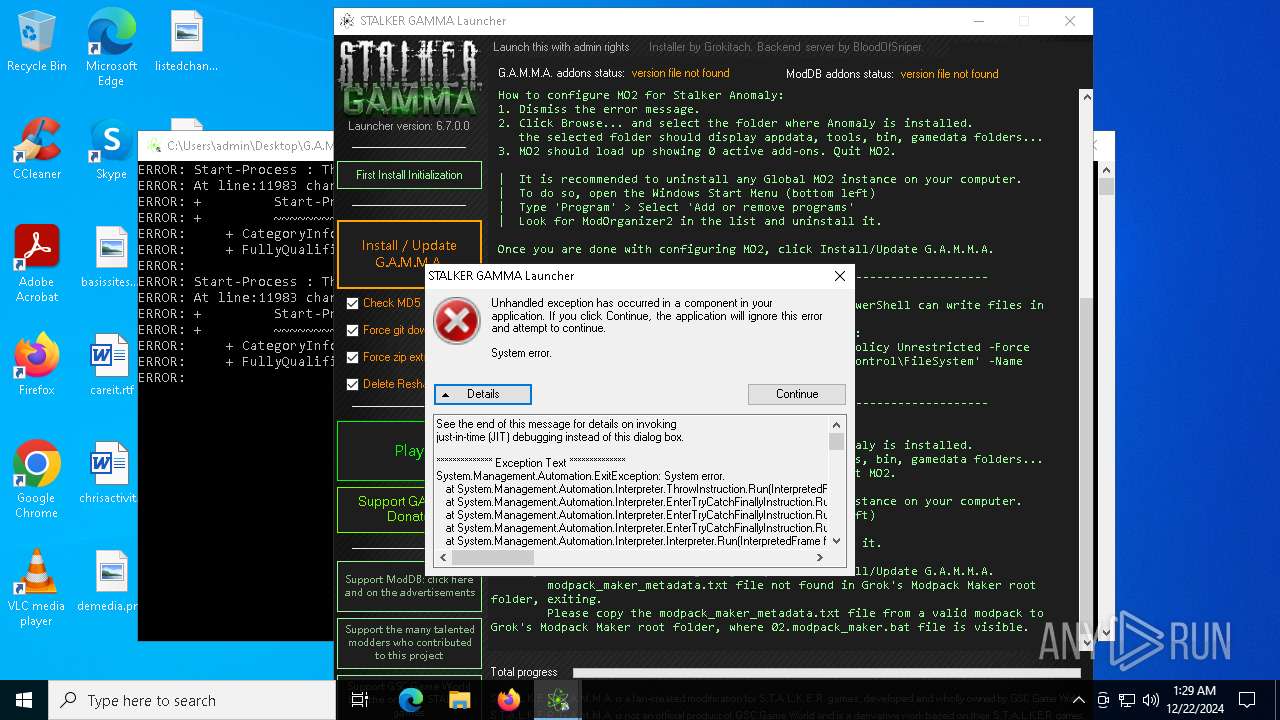Toggle the Force git download checkbox
This screenshot has height=720, width=1280.
tap(352, 330)
